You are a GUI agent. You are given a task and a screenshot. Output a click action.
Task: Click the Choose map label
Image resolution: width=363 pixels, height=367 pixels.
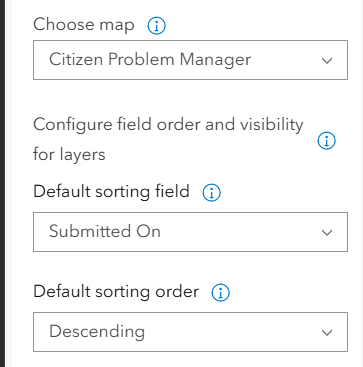84,25
